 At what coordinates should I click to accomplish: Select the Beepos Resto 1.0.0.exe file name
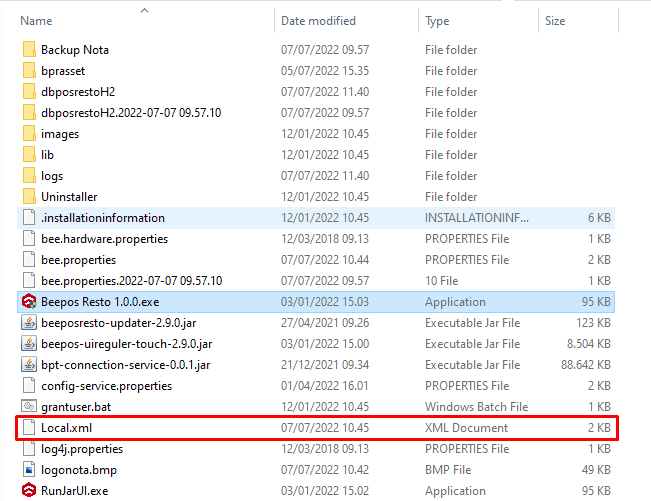(100, 302)
